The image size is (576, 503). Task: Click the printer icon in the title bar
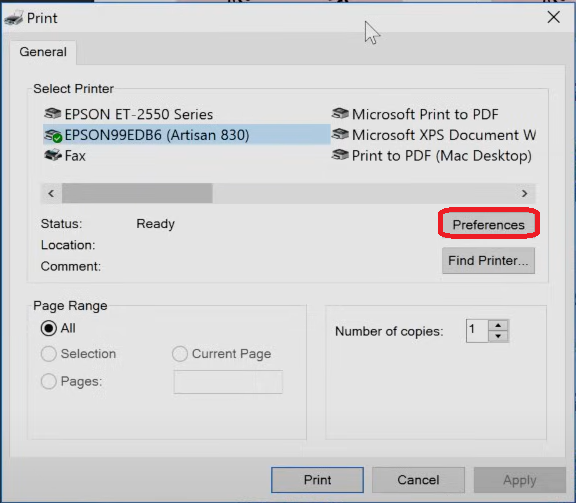[14, 18]
